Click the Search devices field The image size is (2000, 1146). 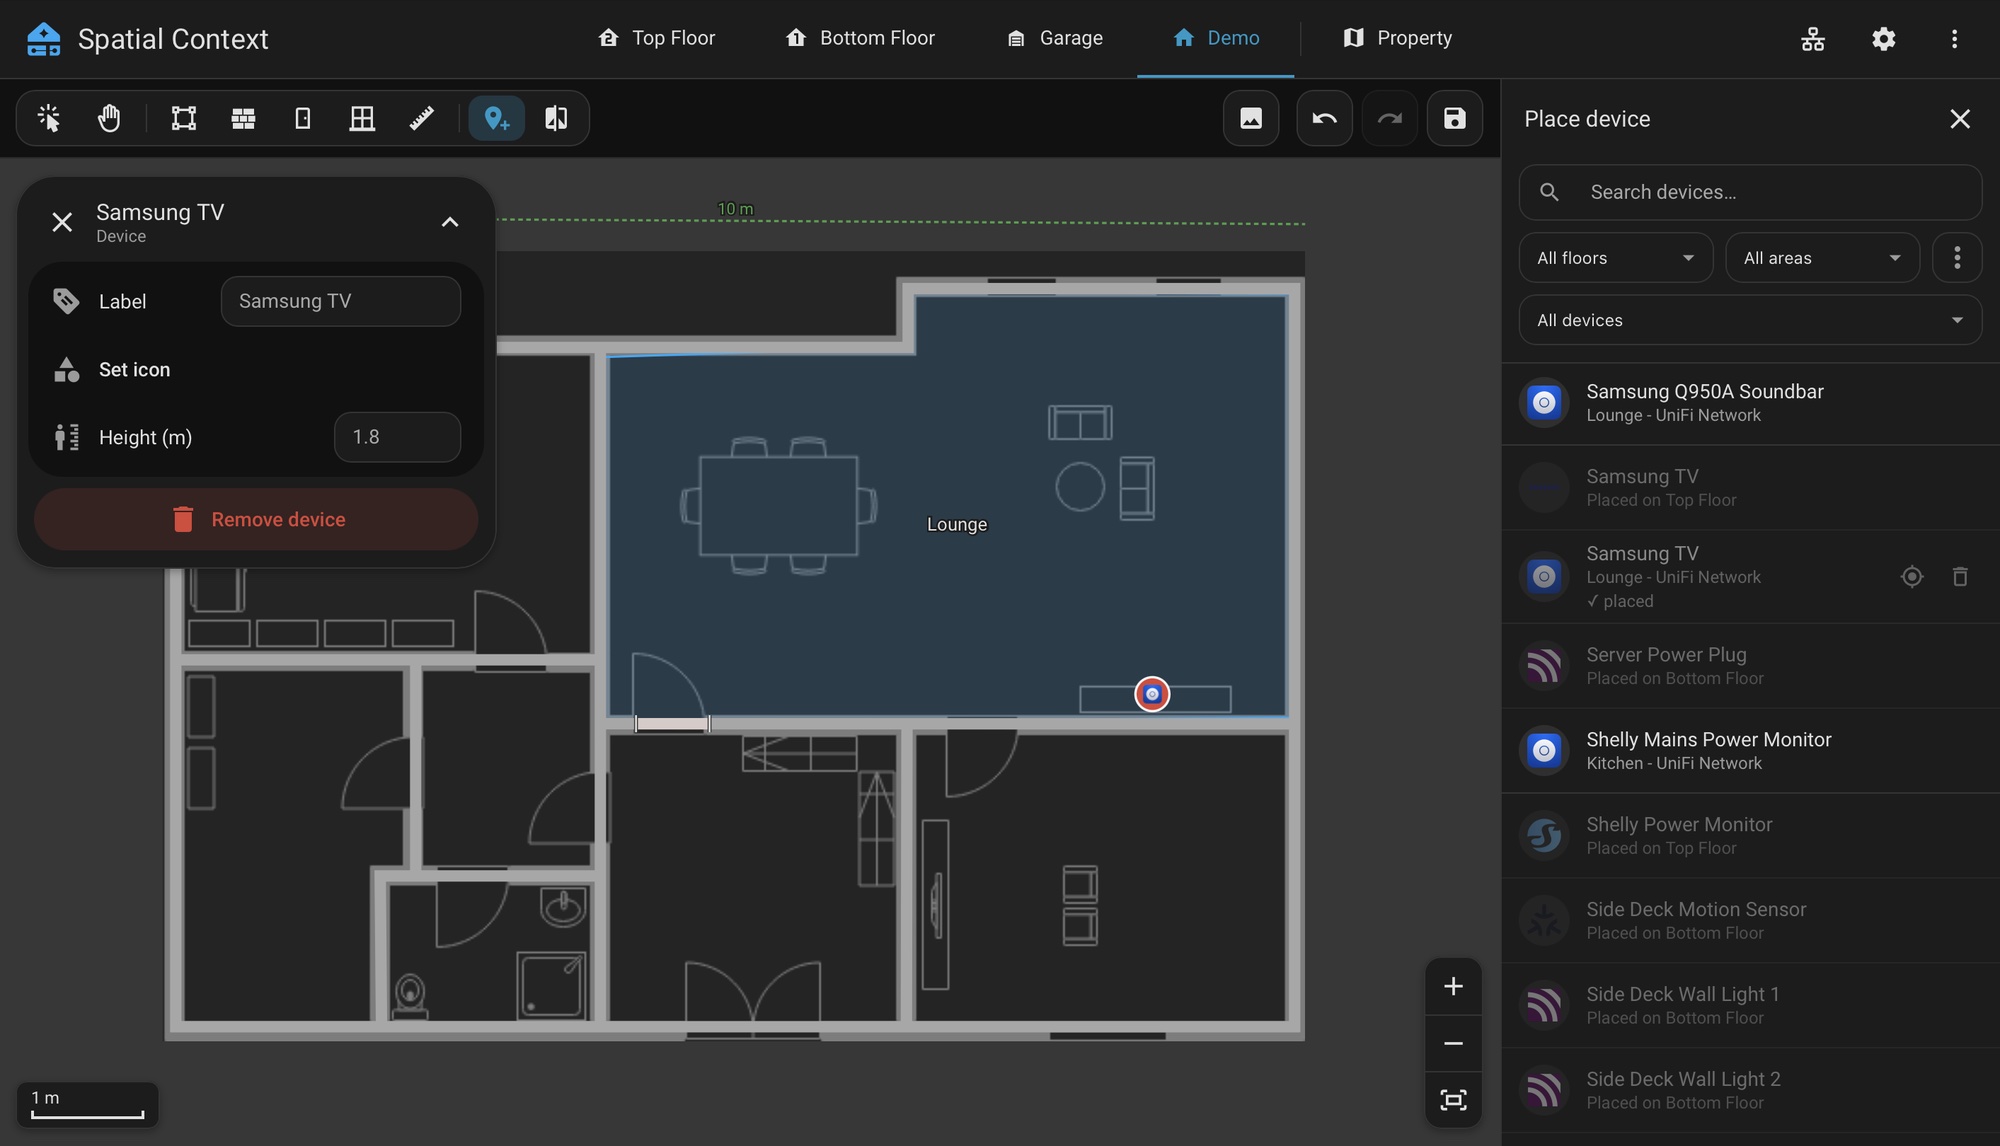(1750, 192)
